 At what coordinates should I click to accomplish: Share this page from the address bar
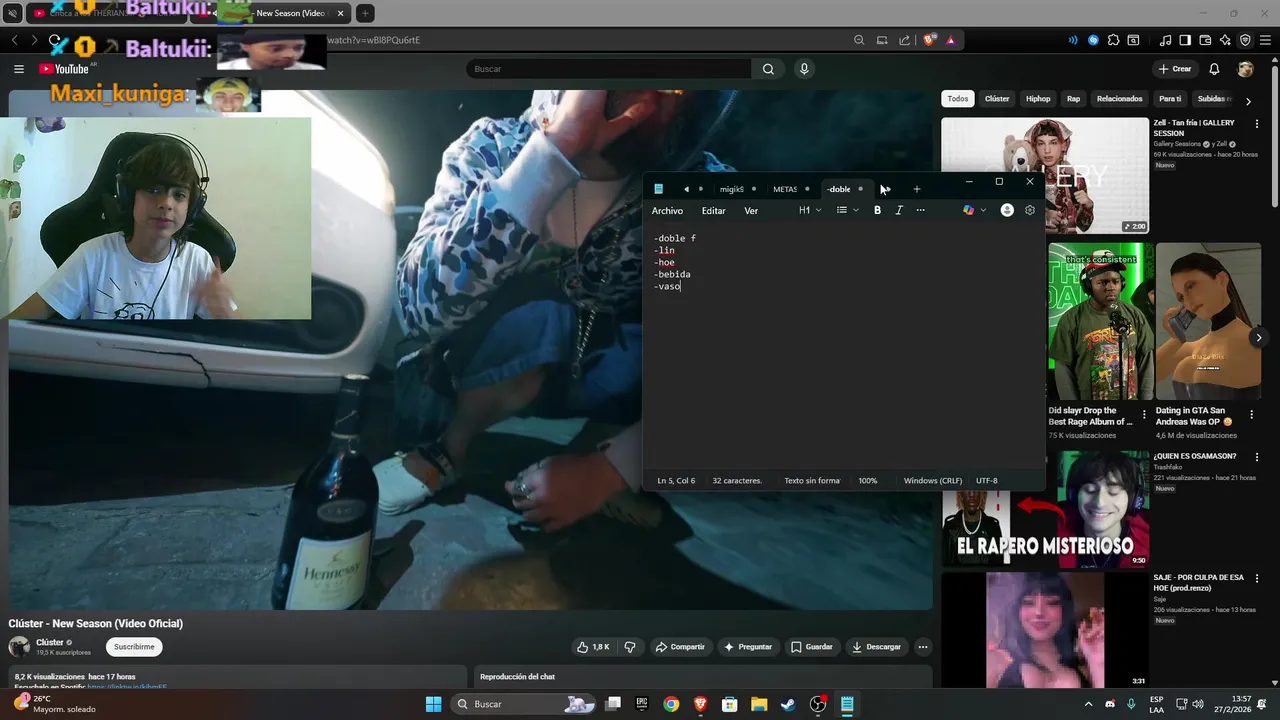pos(905,40)
